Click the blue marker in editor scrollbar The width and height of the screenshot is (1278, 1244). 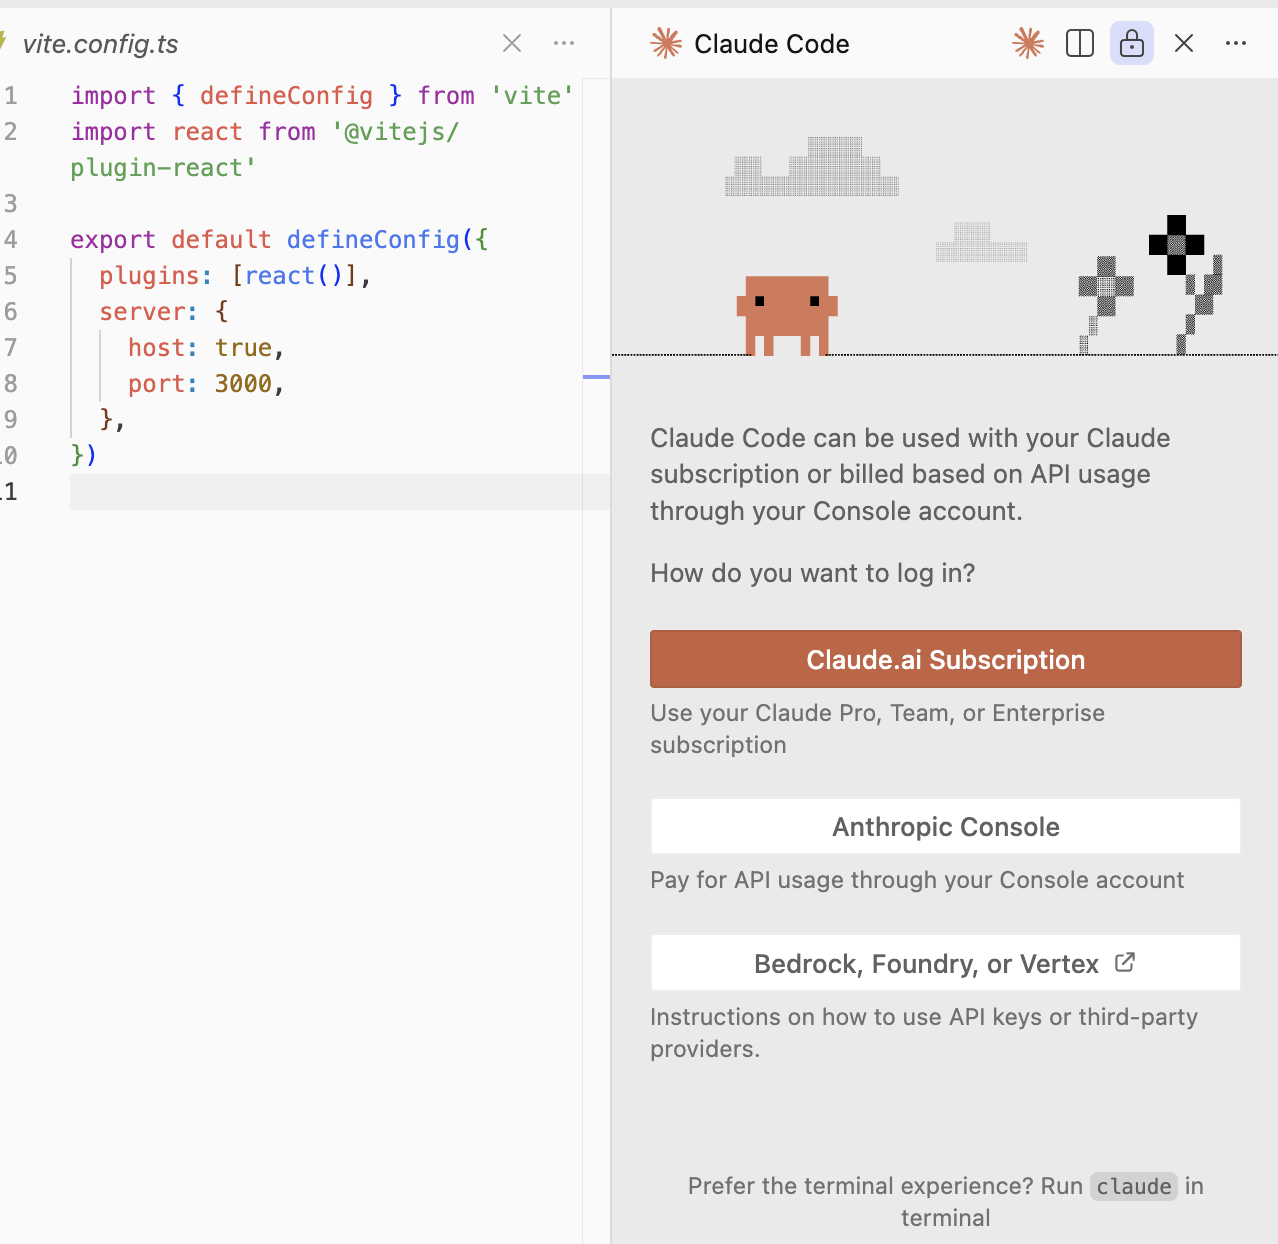[596, 377]
